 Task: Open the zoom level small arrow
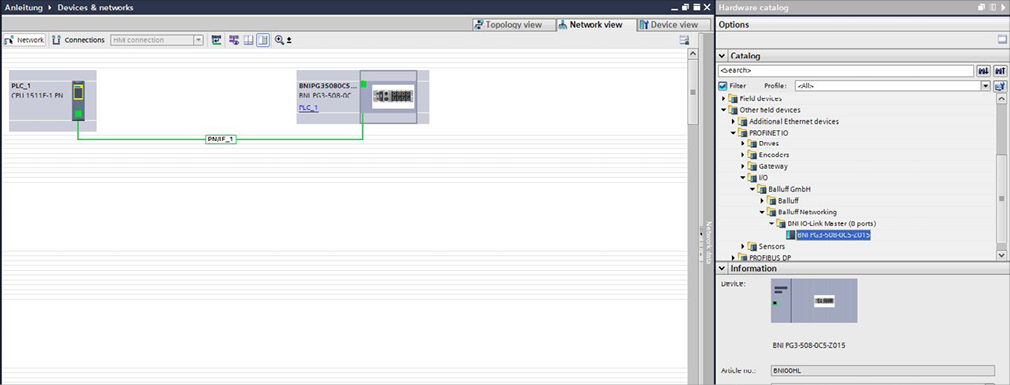(289, 41)
